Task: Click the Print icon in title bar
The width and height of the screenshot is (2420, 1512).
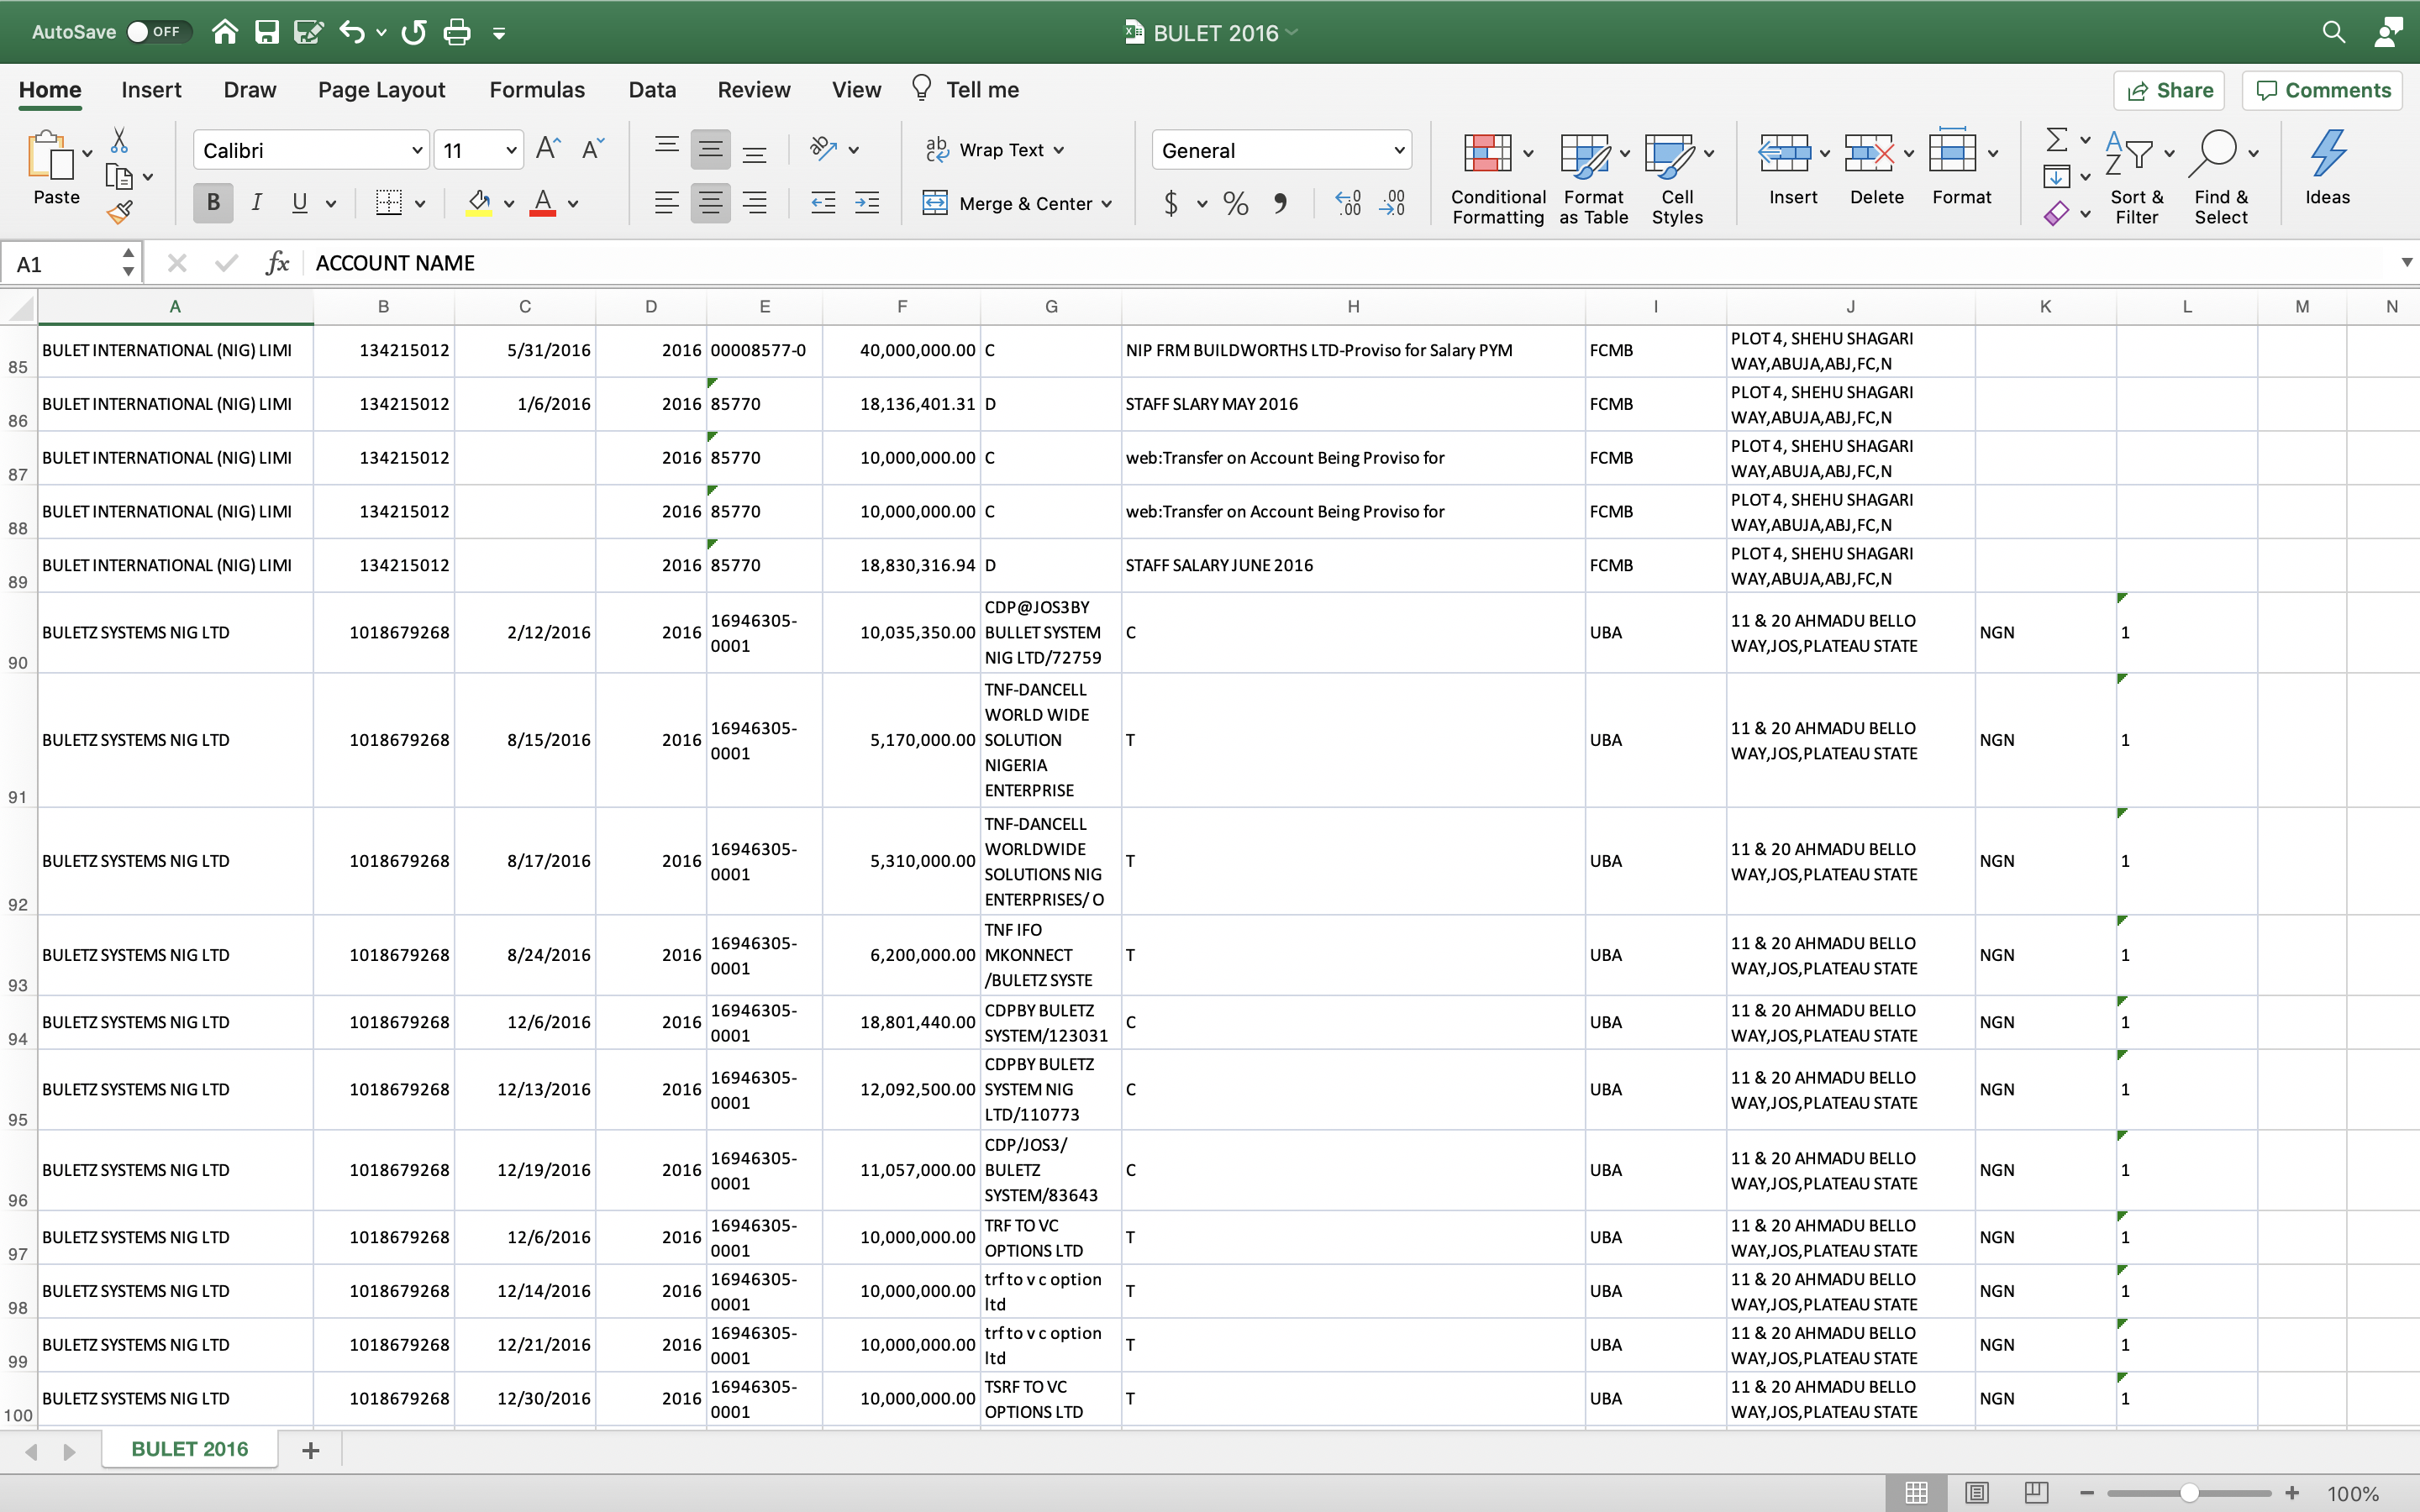Action: [x=457, y=32]
